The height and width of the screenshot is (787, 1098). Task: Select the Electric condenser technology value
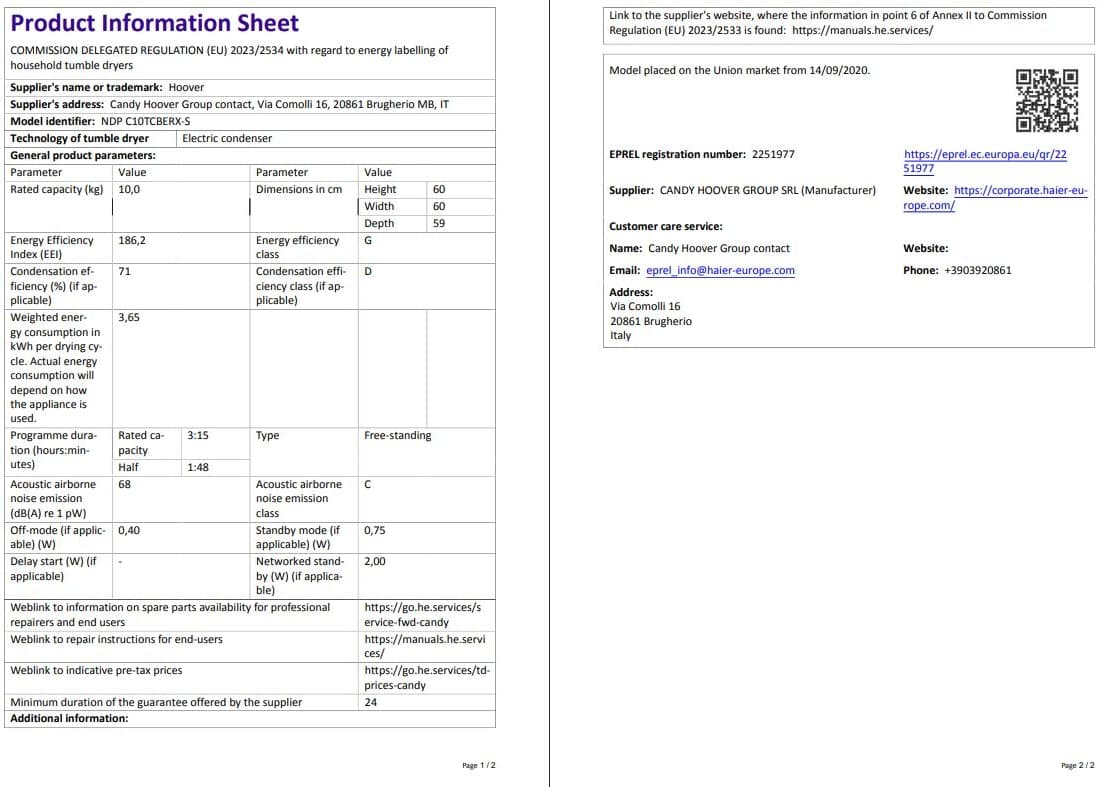pyautogui.click(x=227, y=138)
